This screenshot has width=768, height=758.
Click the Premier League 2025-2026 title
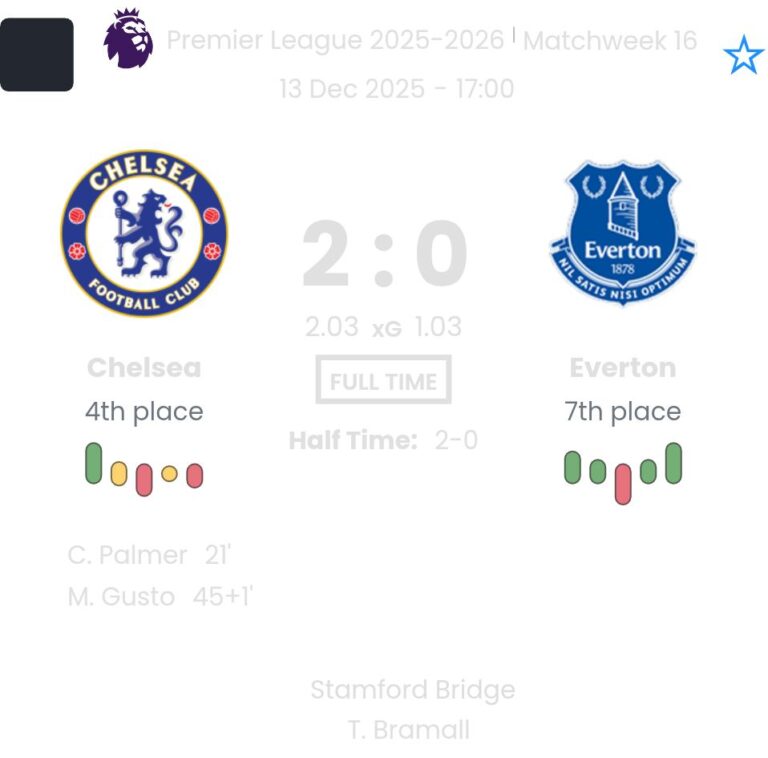[x=335, y=40]
